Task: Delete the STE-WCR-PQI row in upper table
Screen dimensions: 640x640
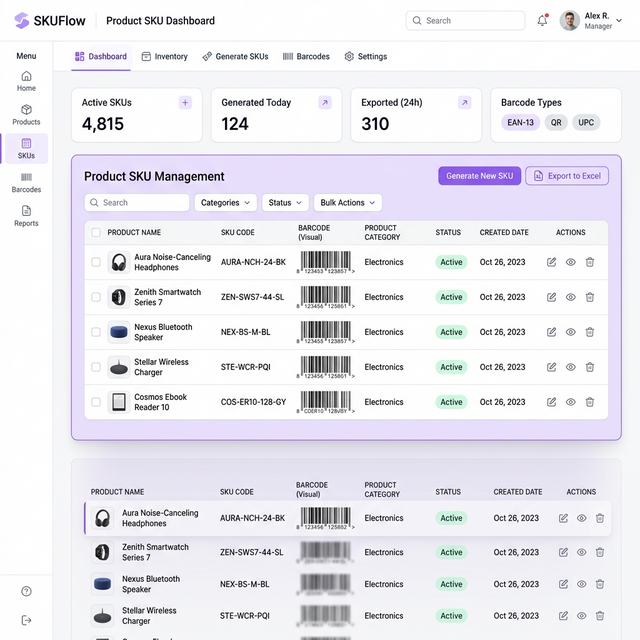Action: pos(590,367)
